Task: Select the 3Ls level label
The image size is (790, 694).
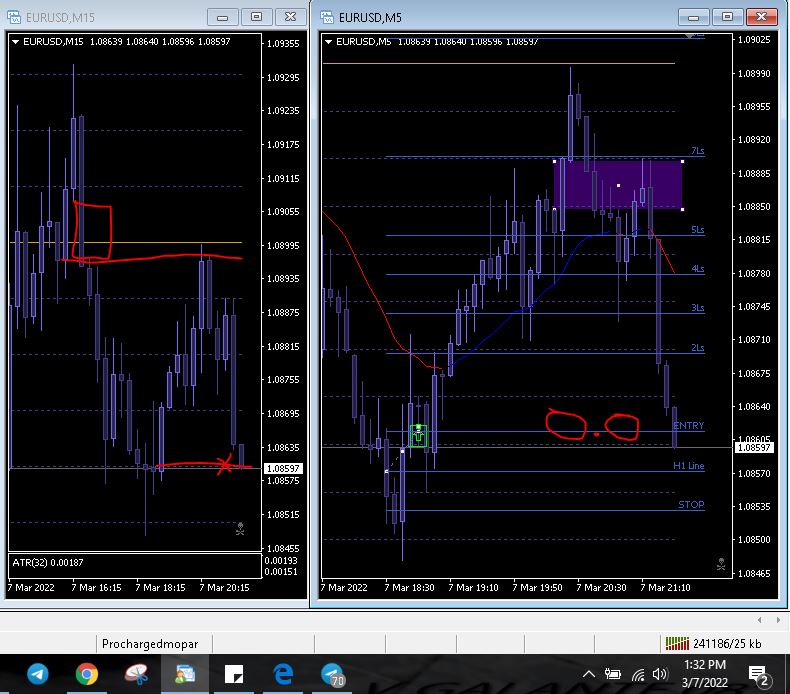Action: [697, 308]
